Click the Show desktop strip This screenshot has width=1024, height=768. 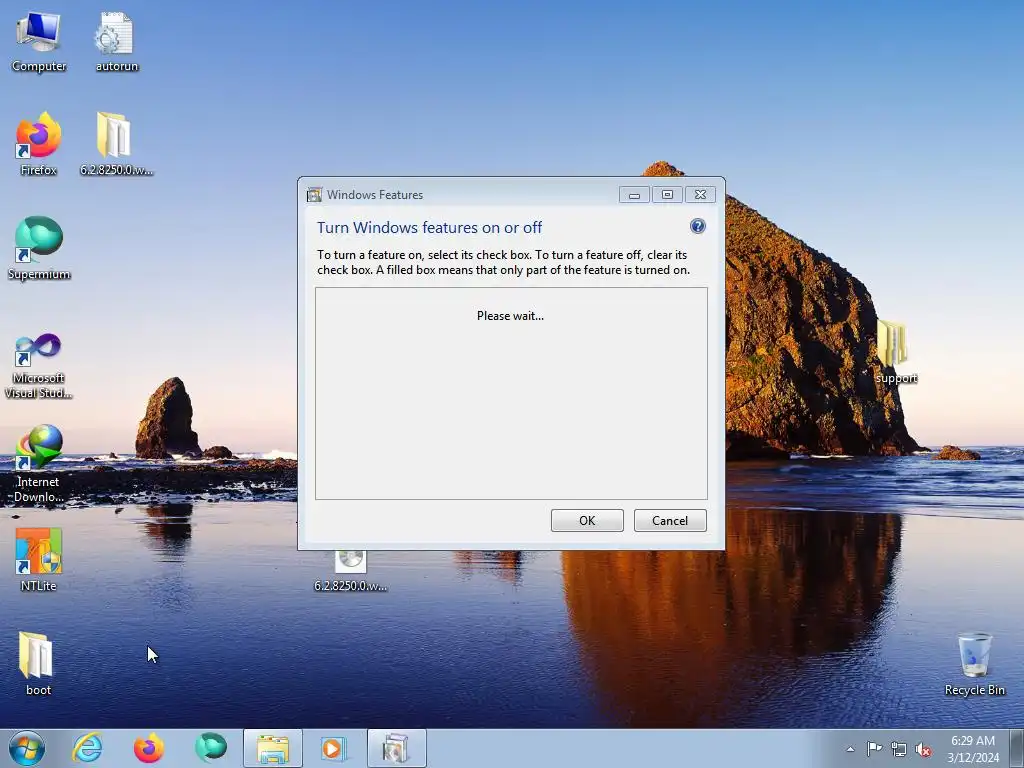point(1017,748)
